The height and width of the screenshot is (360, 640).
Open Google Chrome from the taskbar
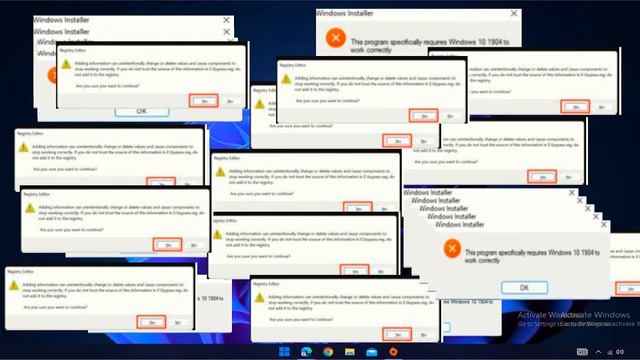pyautogui.click(x=328, y=351)
